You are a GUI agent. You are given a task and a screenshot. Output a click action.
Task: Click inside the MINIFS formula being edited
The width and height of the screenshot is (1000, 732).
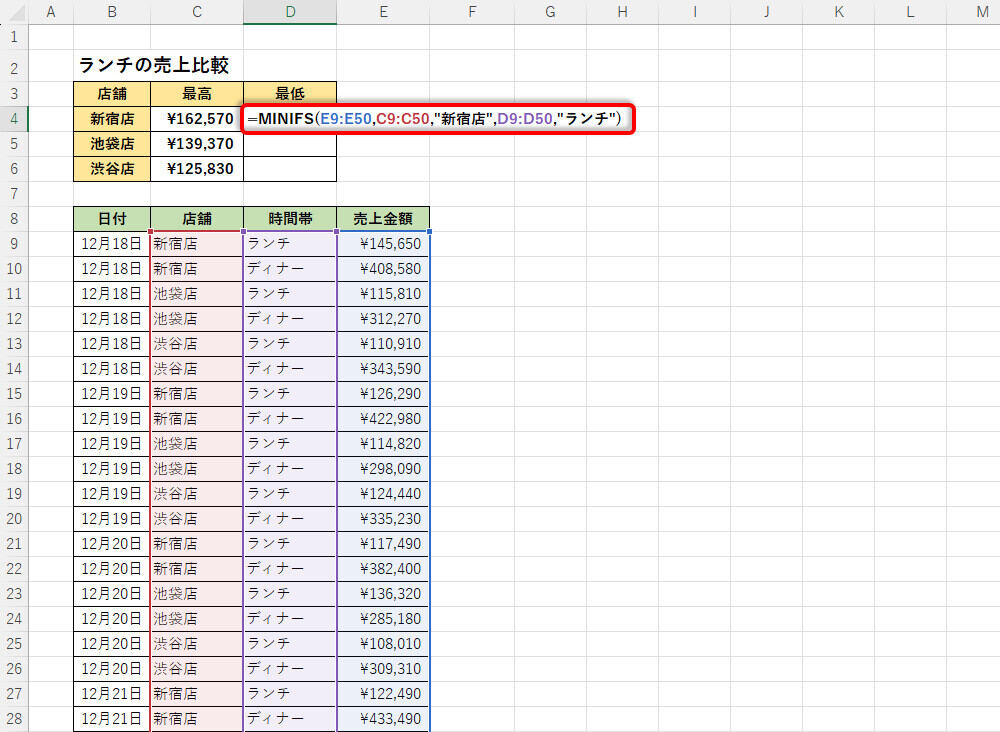click(x=436, y=120)
